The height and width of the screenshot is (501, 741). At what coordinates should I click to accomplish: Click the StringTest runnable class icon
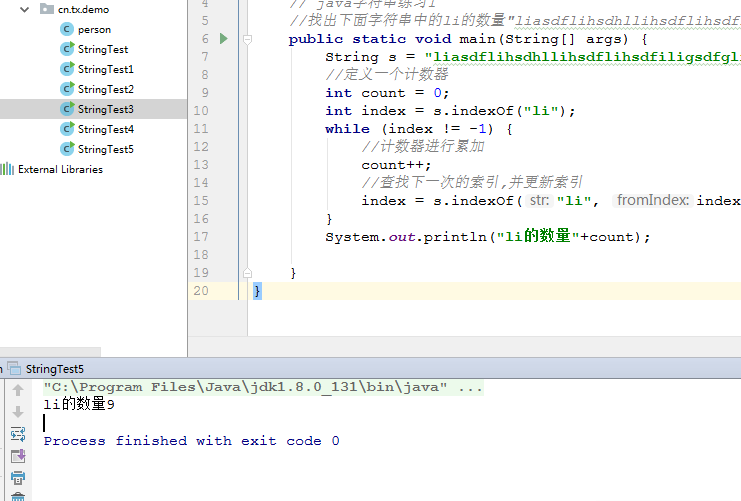click(x=67, y=49)
